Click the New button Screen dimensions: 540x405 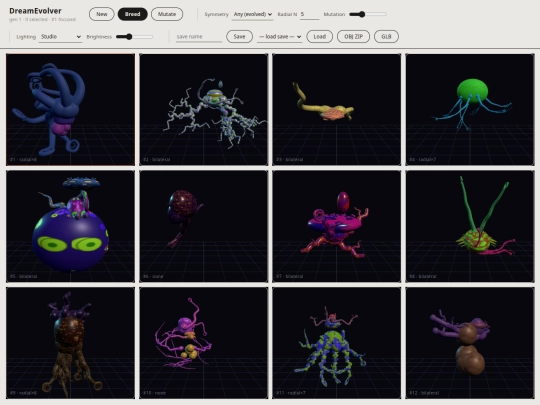(x=102, y=14)
